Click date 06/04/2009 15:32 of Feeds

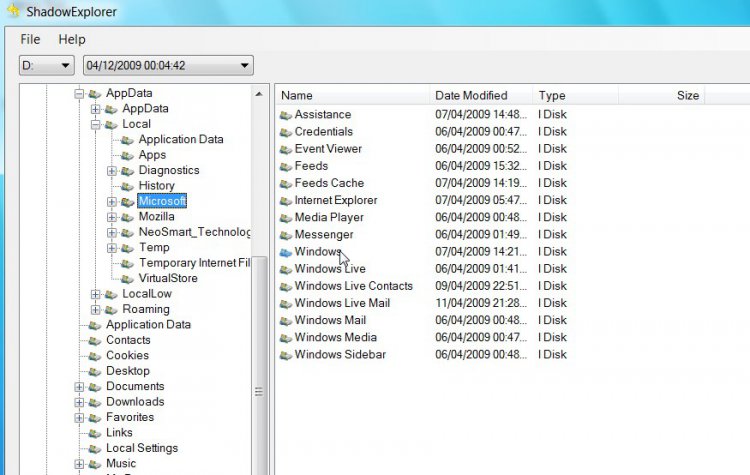481,166
